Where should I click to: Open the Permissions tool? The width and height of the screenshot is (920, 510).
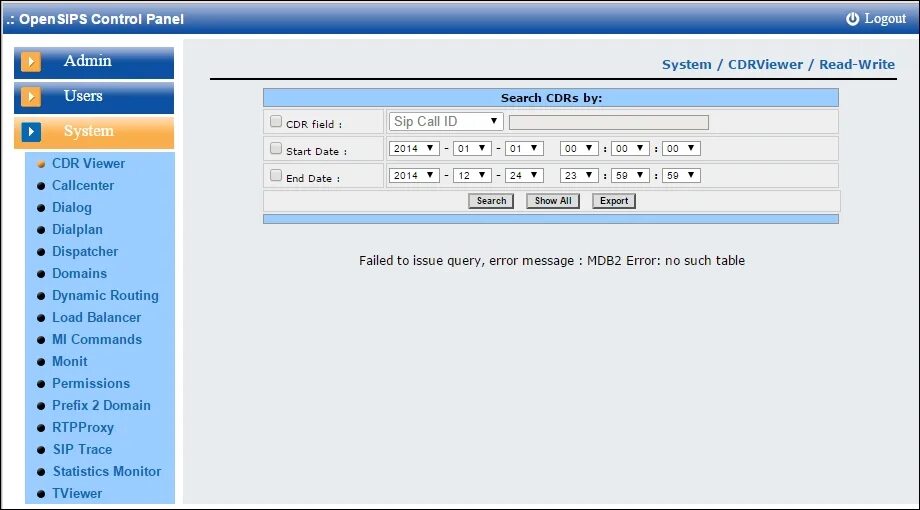pos(91,384)
